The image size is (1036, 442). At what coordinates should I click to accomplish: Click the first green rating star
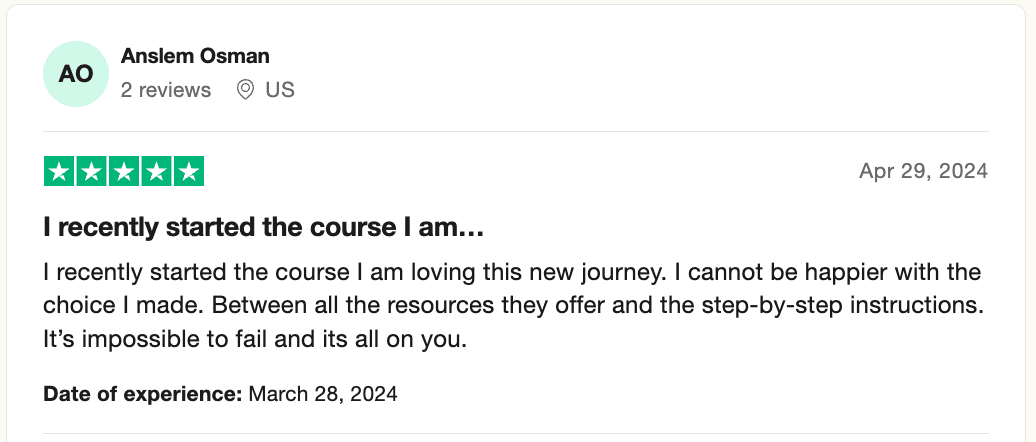point(60,172)
